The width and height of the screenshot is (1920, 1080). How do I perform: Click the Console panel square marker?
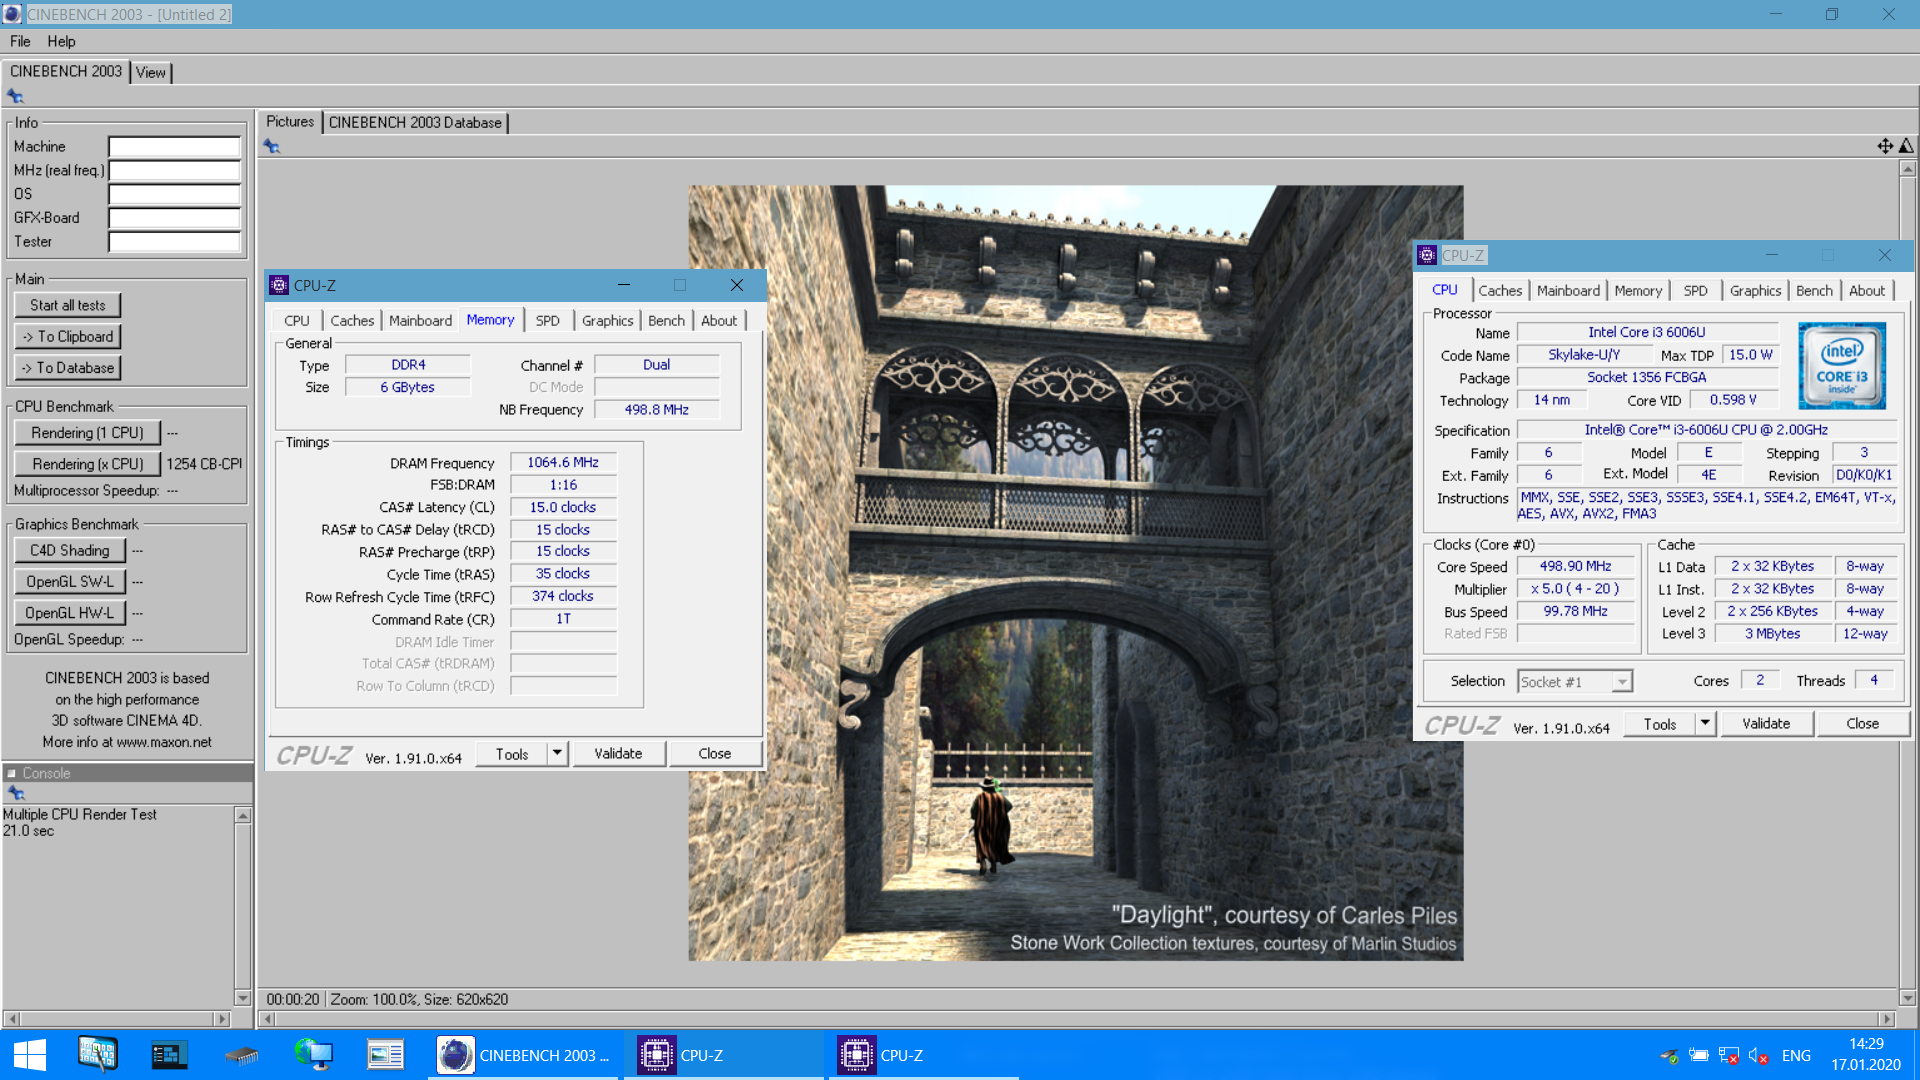(12, 773)
